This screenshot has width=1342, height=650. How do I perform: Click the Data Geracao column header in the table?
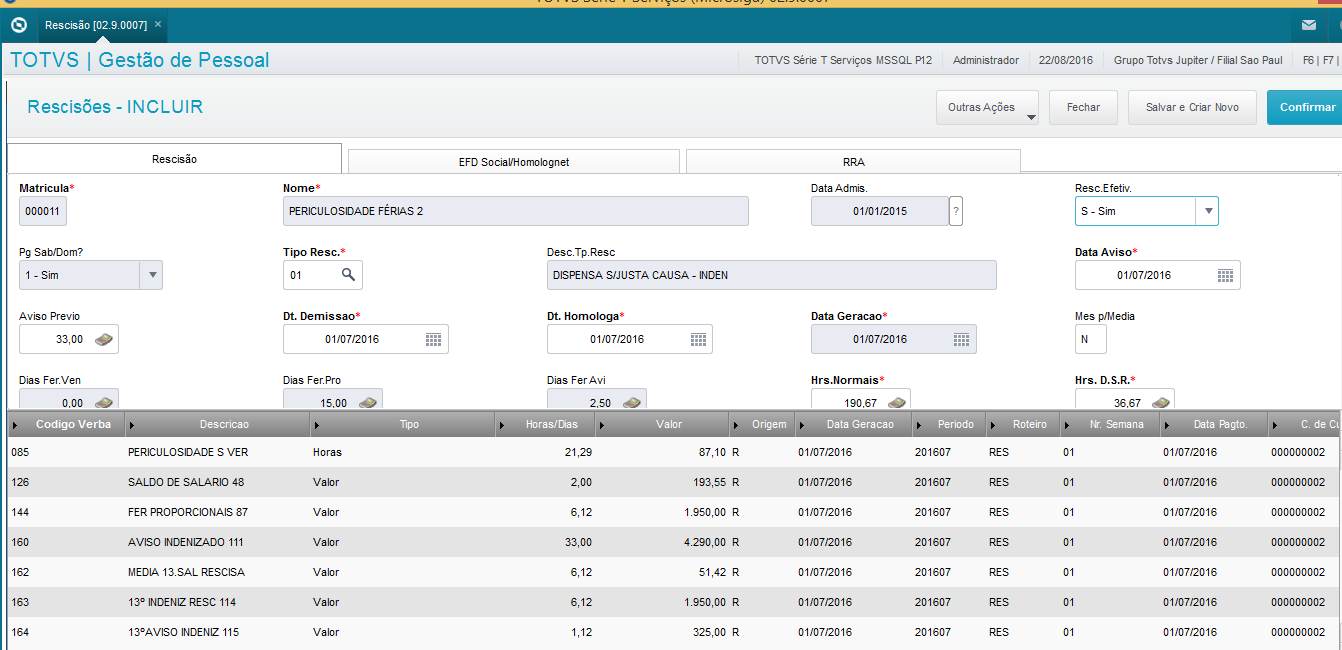tap(853, 425)
